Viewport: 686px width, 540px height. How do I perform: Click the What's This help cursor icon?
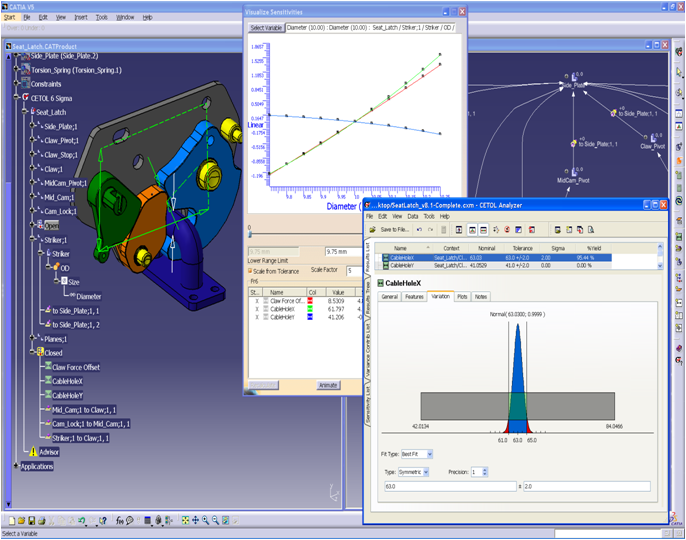coord(103,520)
